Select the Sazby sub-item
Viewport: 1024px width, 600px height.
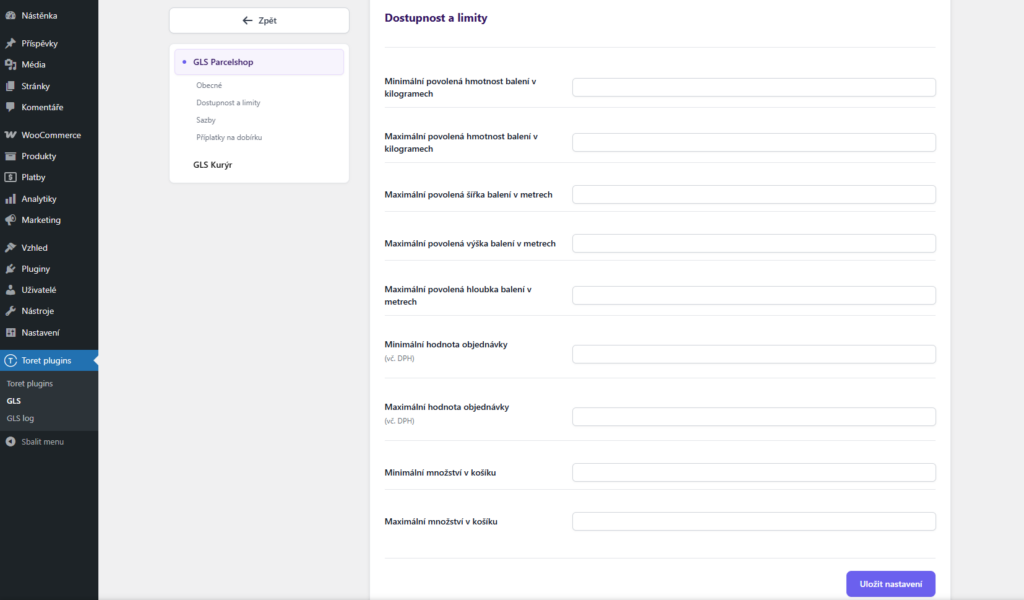[x=206, y=120]
